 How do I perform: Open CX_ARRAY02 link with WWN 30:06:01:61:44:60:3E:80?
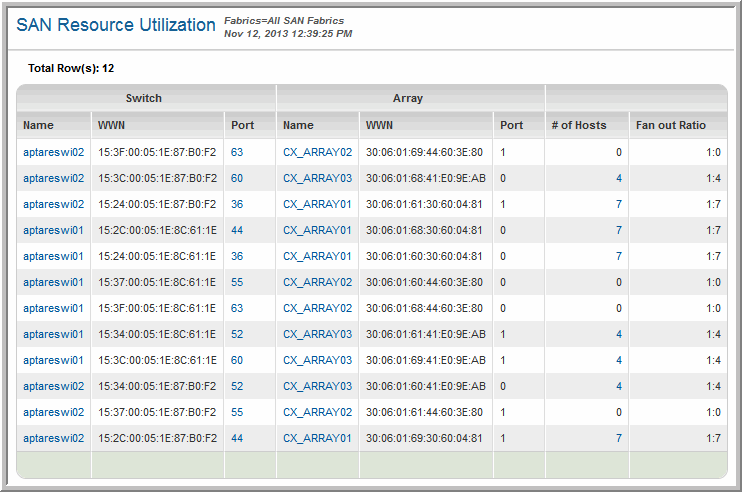coord(317,412)
